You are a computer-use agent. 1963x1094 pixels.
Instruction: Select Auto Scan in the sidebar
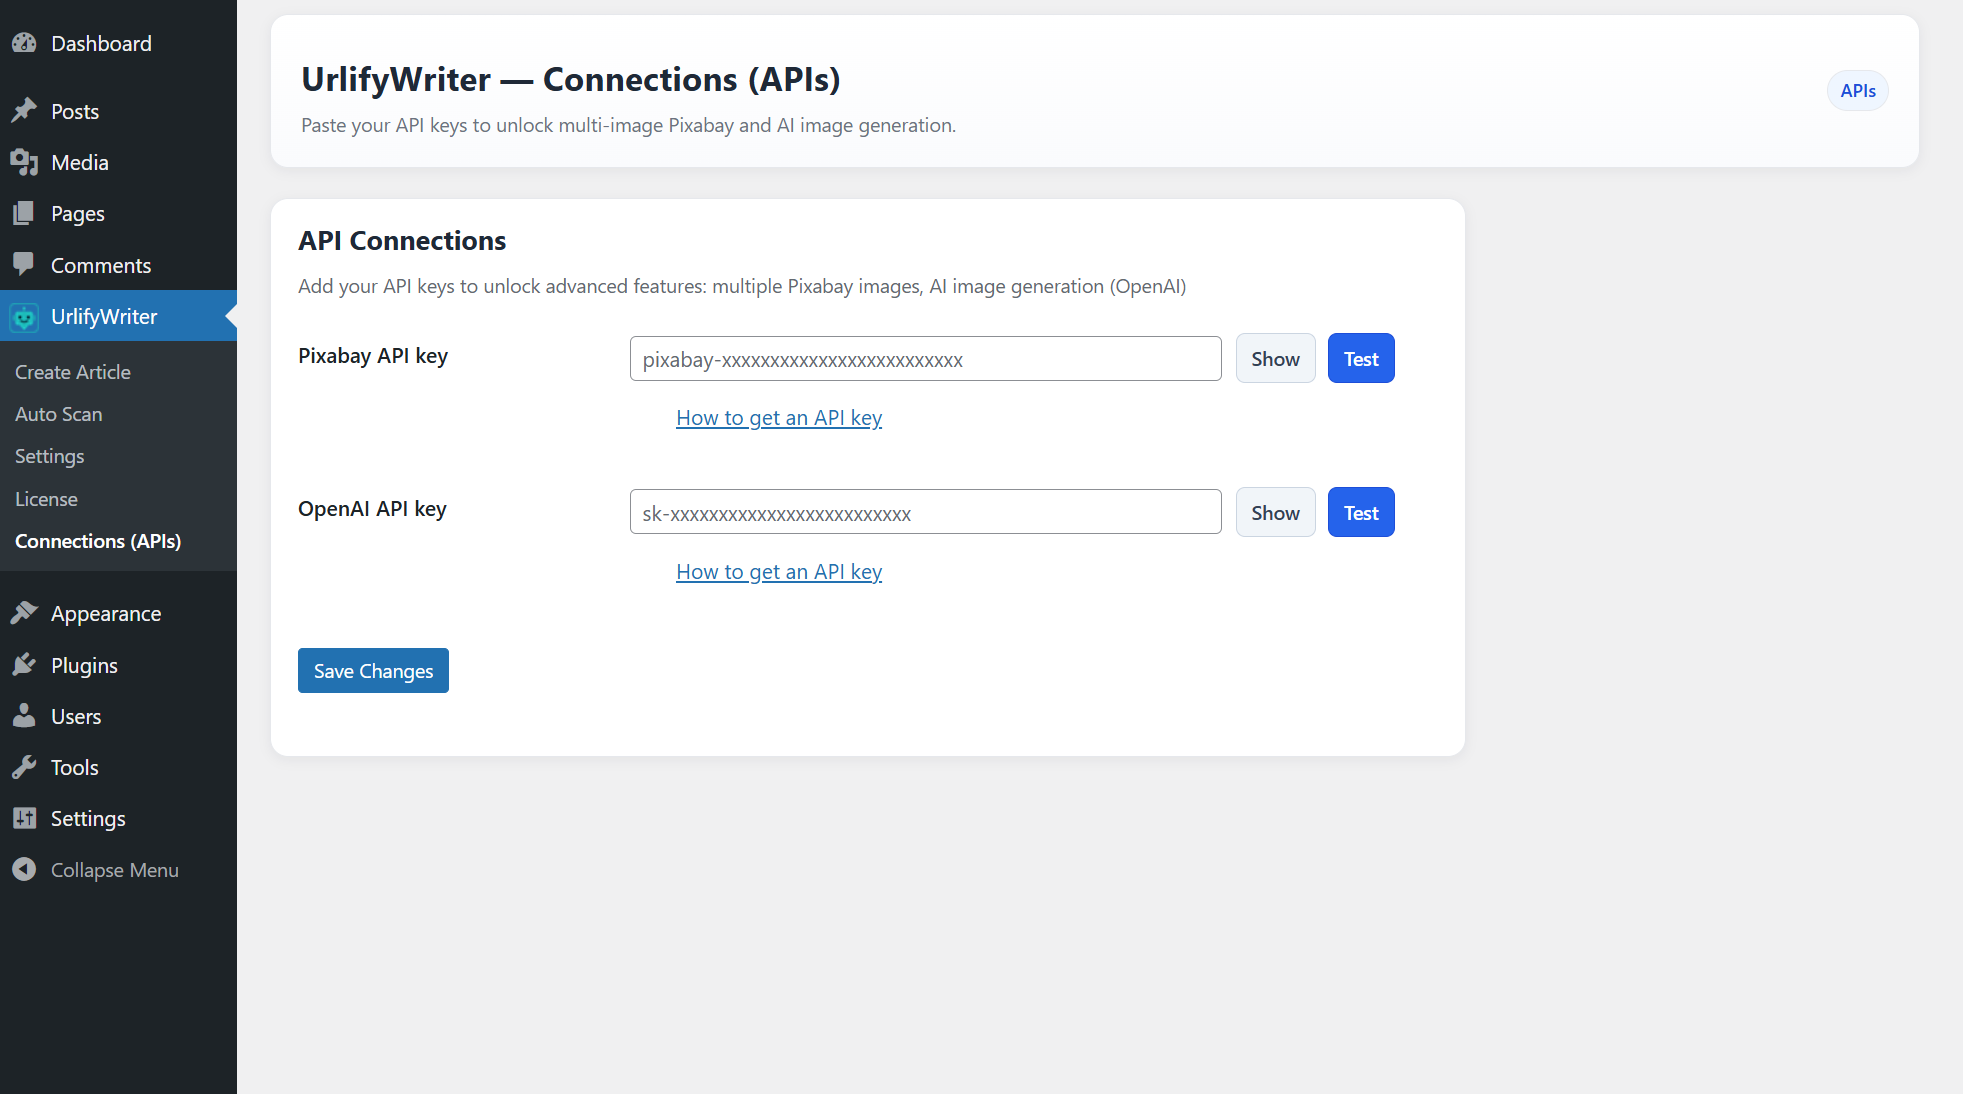coord(58,413)
